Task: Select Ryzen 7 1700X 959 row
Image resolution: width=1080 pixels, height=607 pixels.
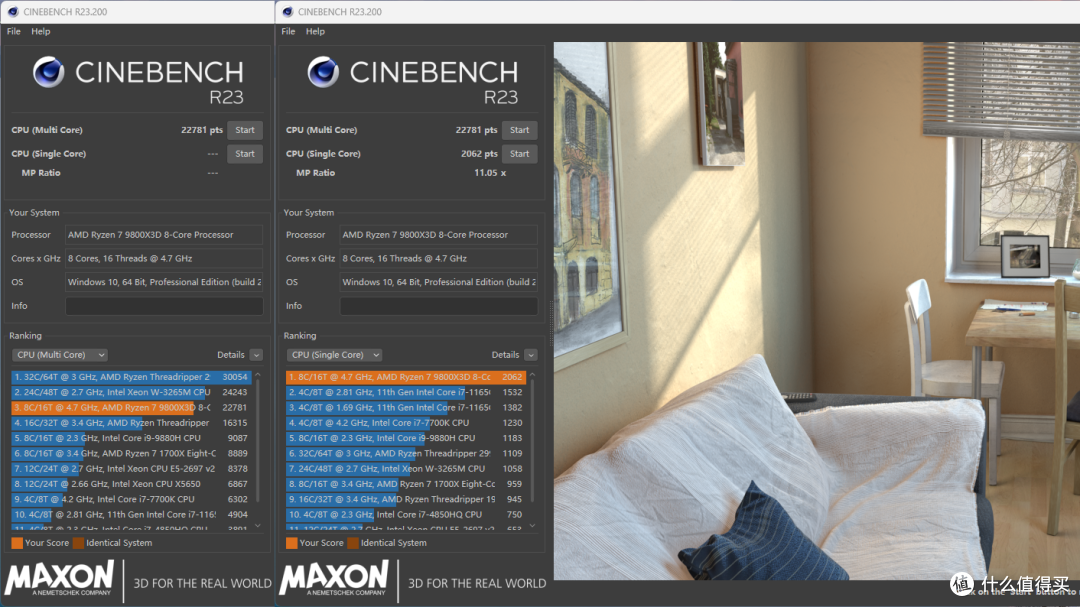Action: coord(406,484)
